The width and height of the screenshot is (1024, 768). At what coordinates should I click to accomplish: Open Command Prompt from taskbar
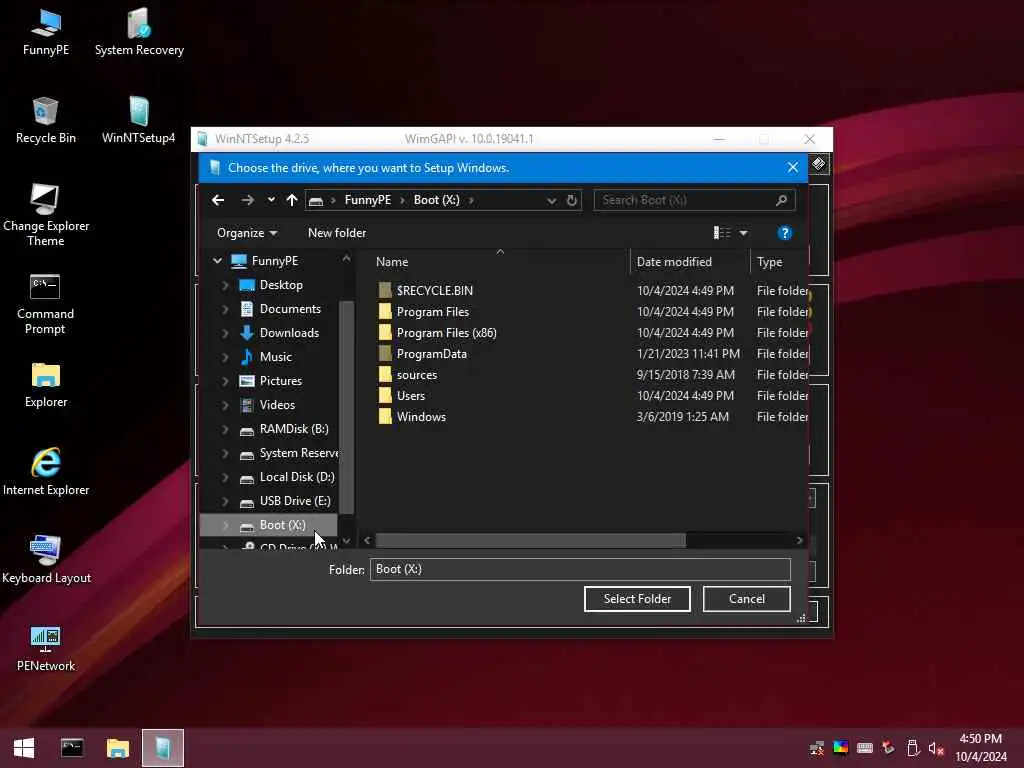coord(72,748)
